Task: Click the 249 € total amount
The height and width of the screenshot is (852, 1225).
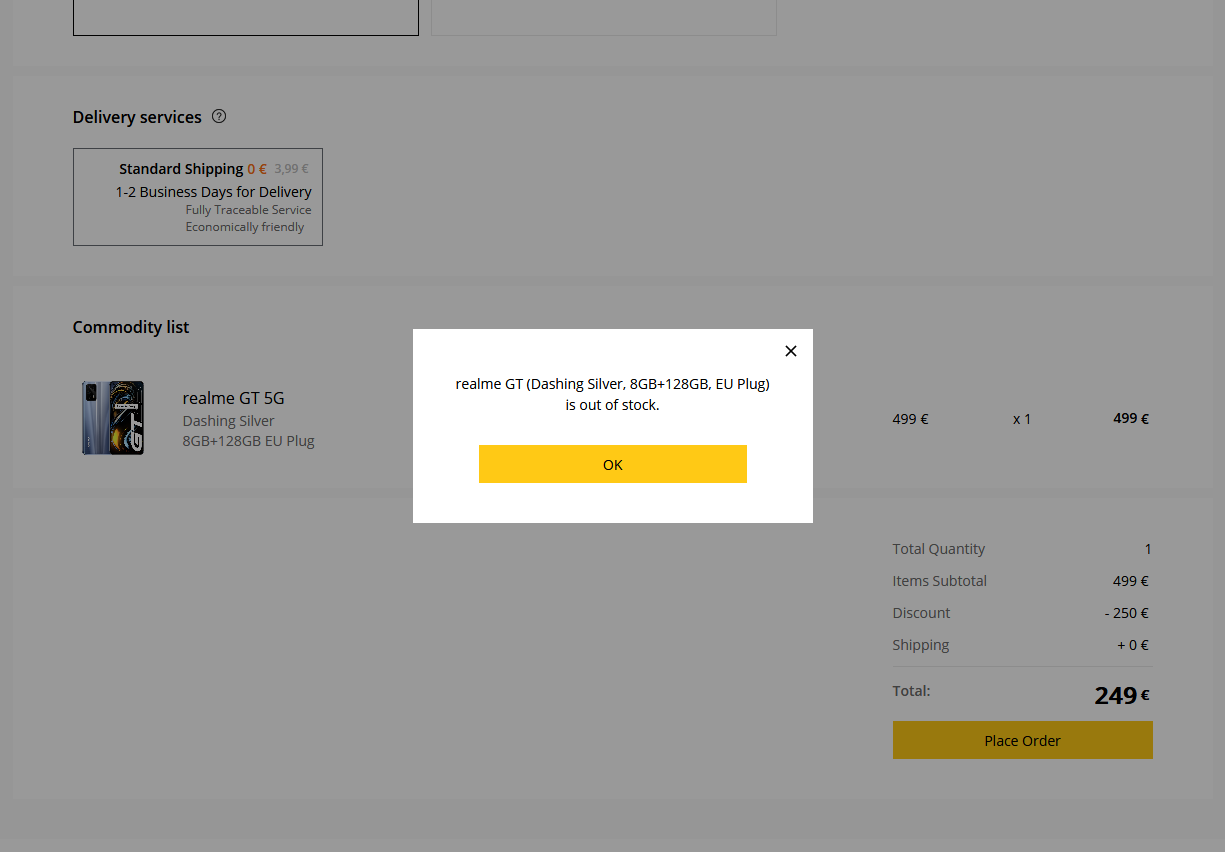Action: (1122, 695)
